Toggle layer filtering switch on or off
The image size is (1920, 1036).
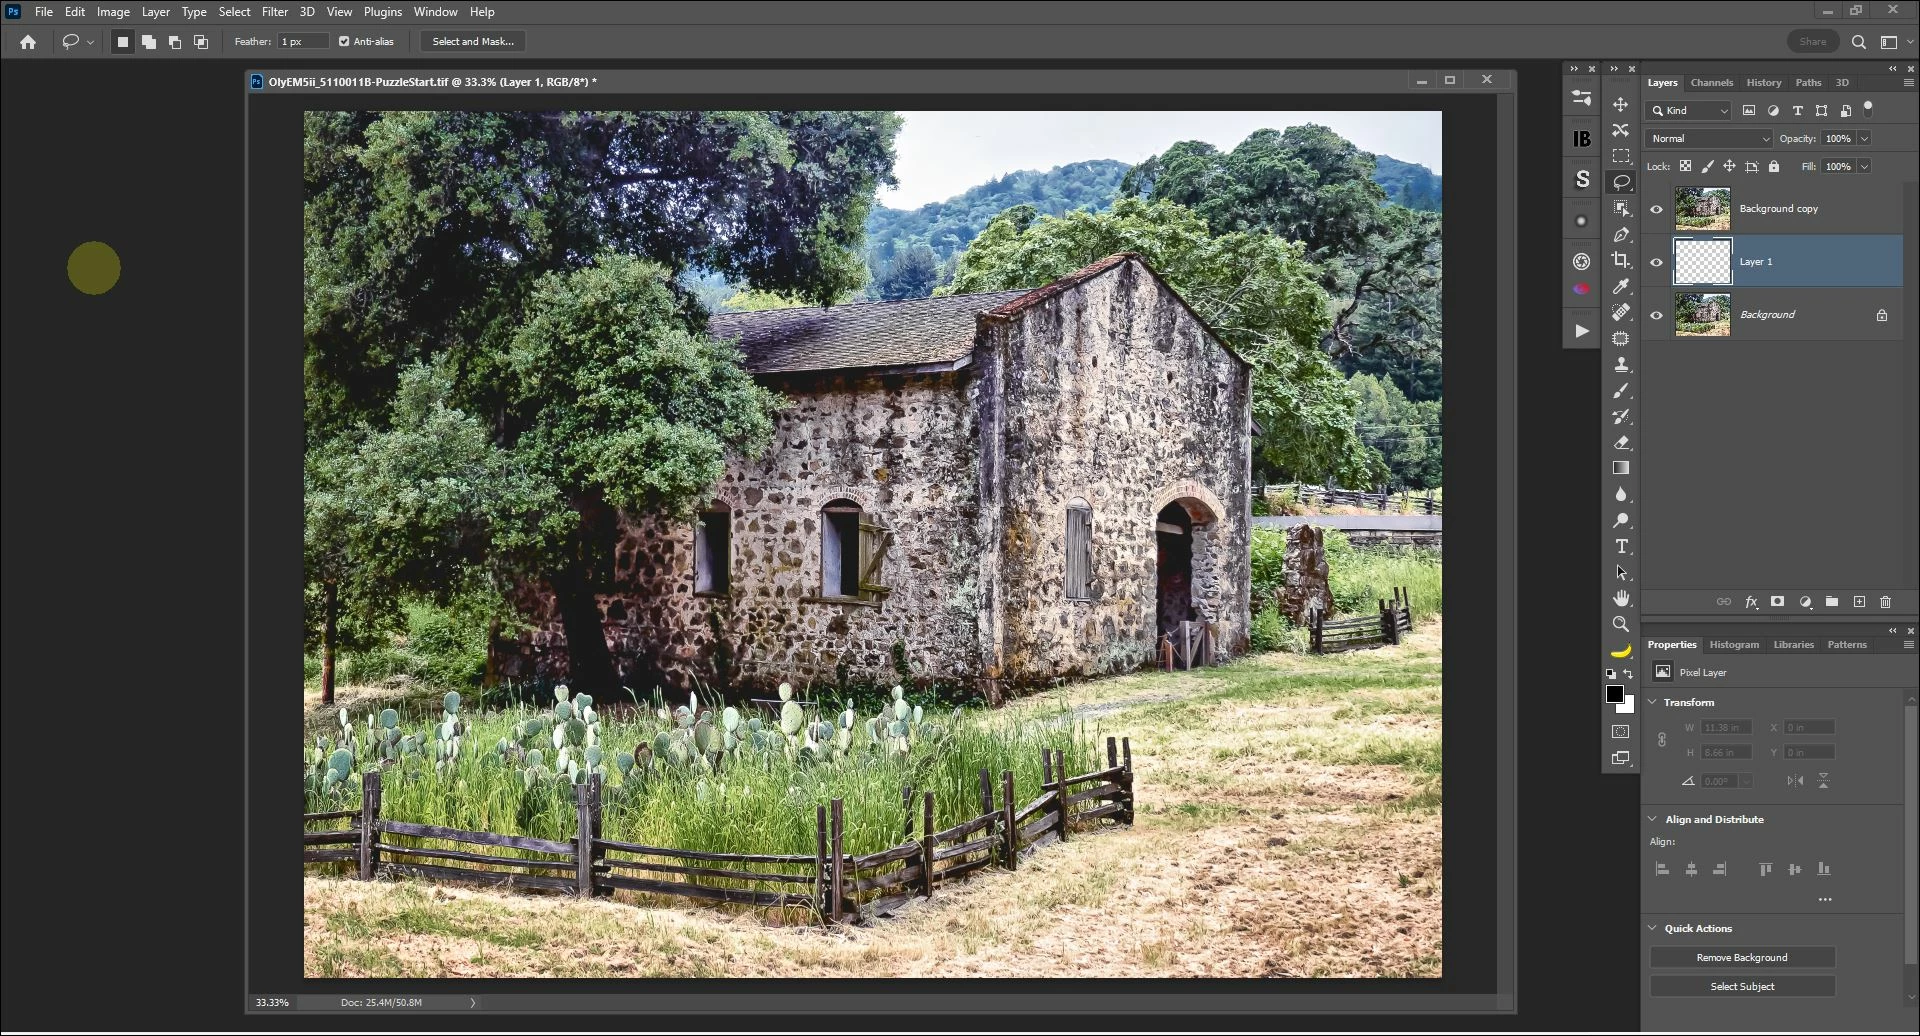tap(1868, 109)
